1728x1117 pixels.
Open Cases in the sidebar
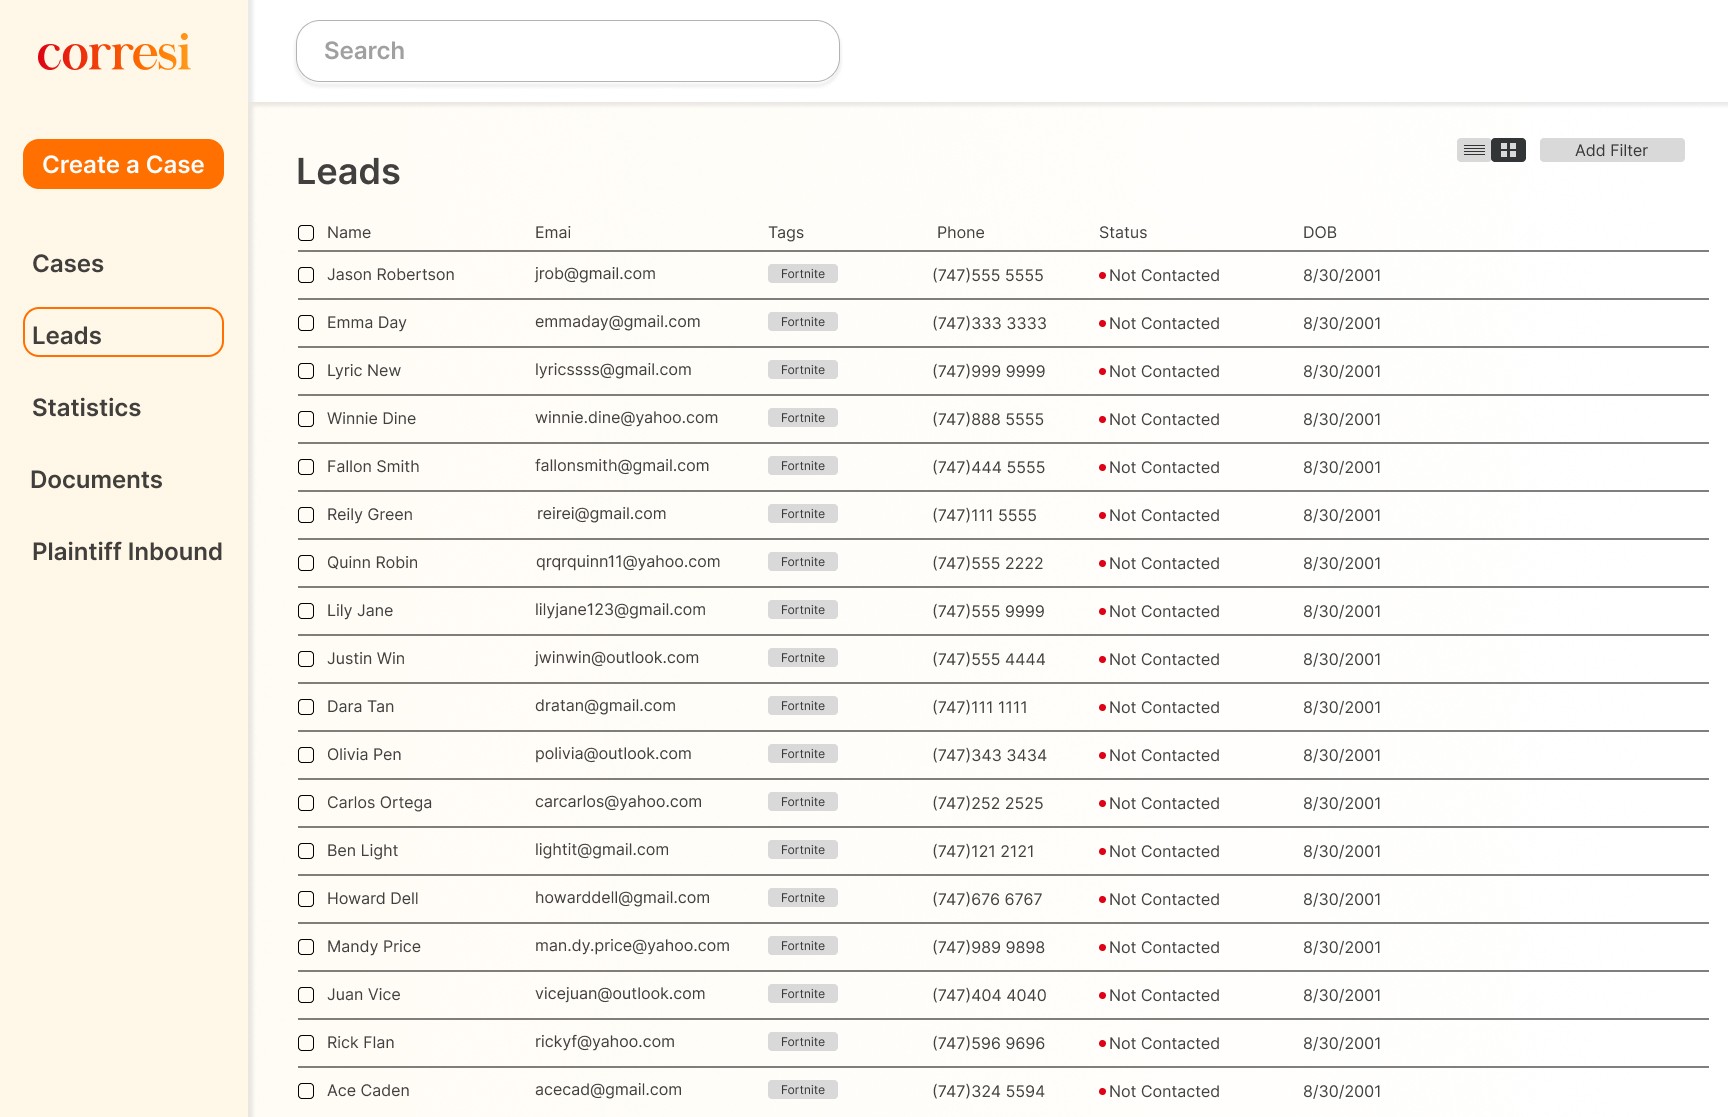tap(68, 264)
